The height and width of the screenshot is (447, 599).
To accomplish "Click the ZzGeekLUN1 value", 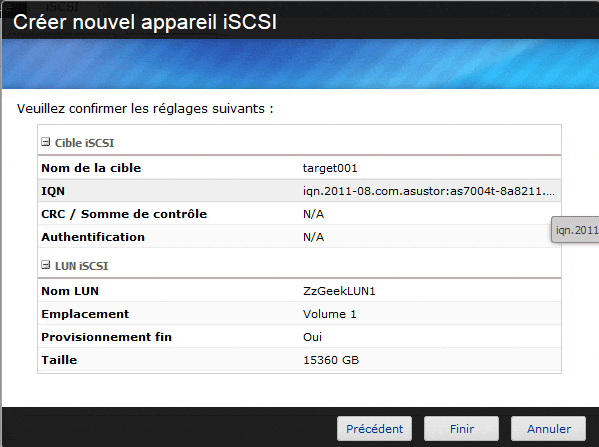I will [x=339, y=291].
